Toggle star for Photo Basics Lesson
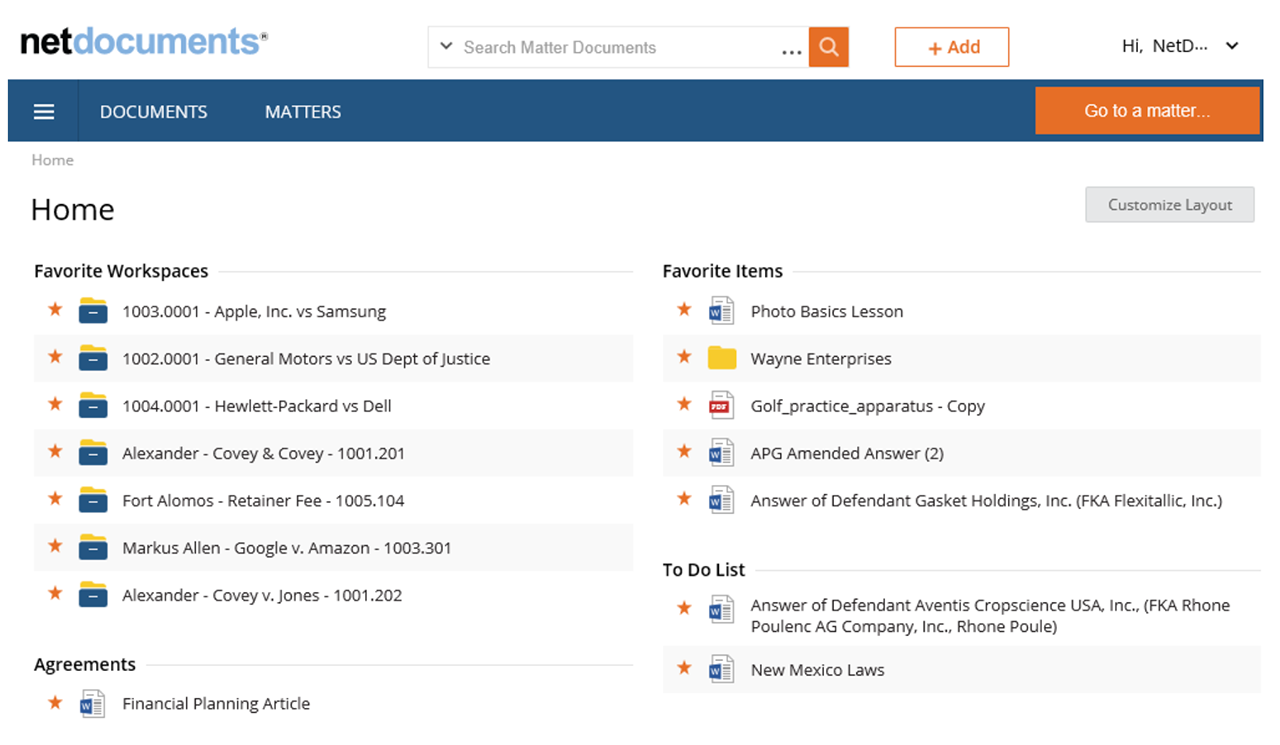This screenshot has height=745, width=1280. [684, 309]
